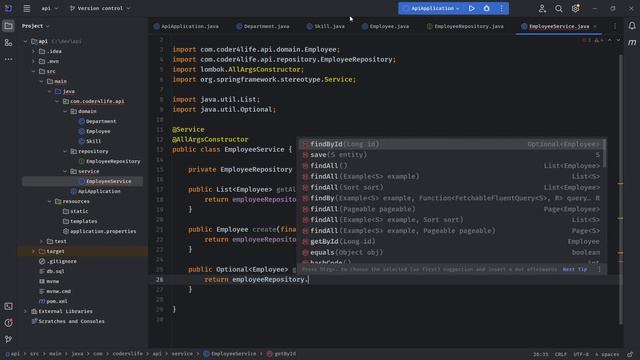The image size is (640, 360).
Task: Switch to Skill.java tab
Action: click(326, 26)
